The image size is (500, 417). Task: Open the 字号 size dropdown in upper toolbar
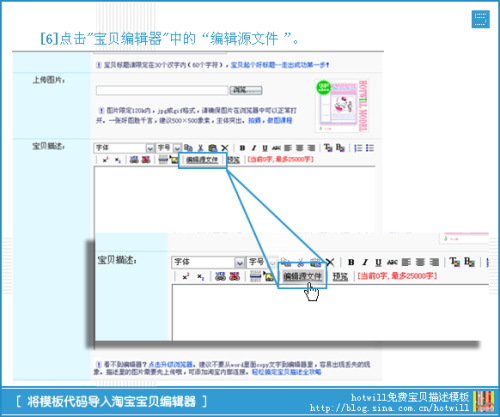coord(169,148)
